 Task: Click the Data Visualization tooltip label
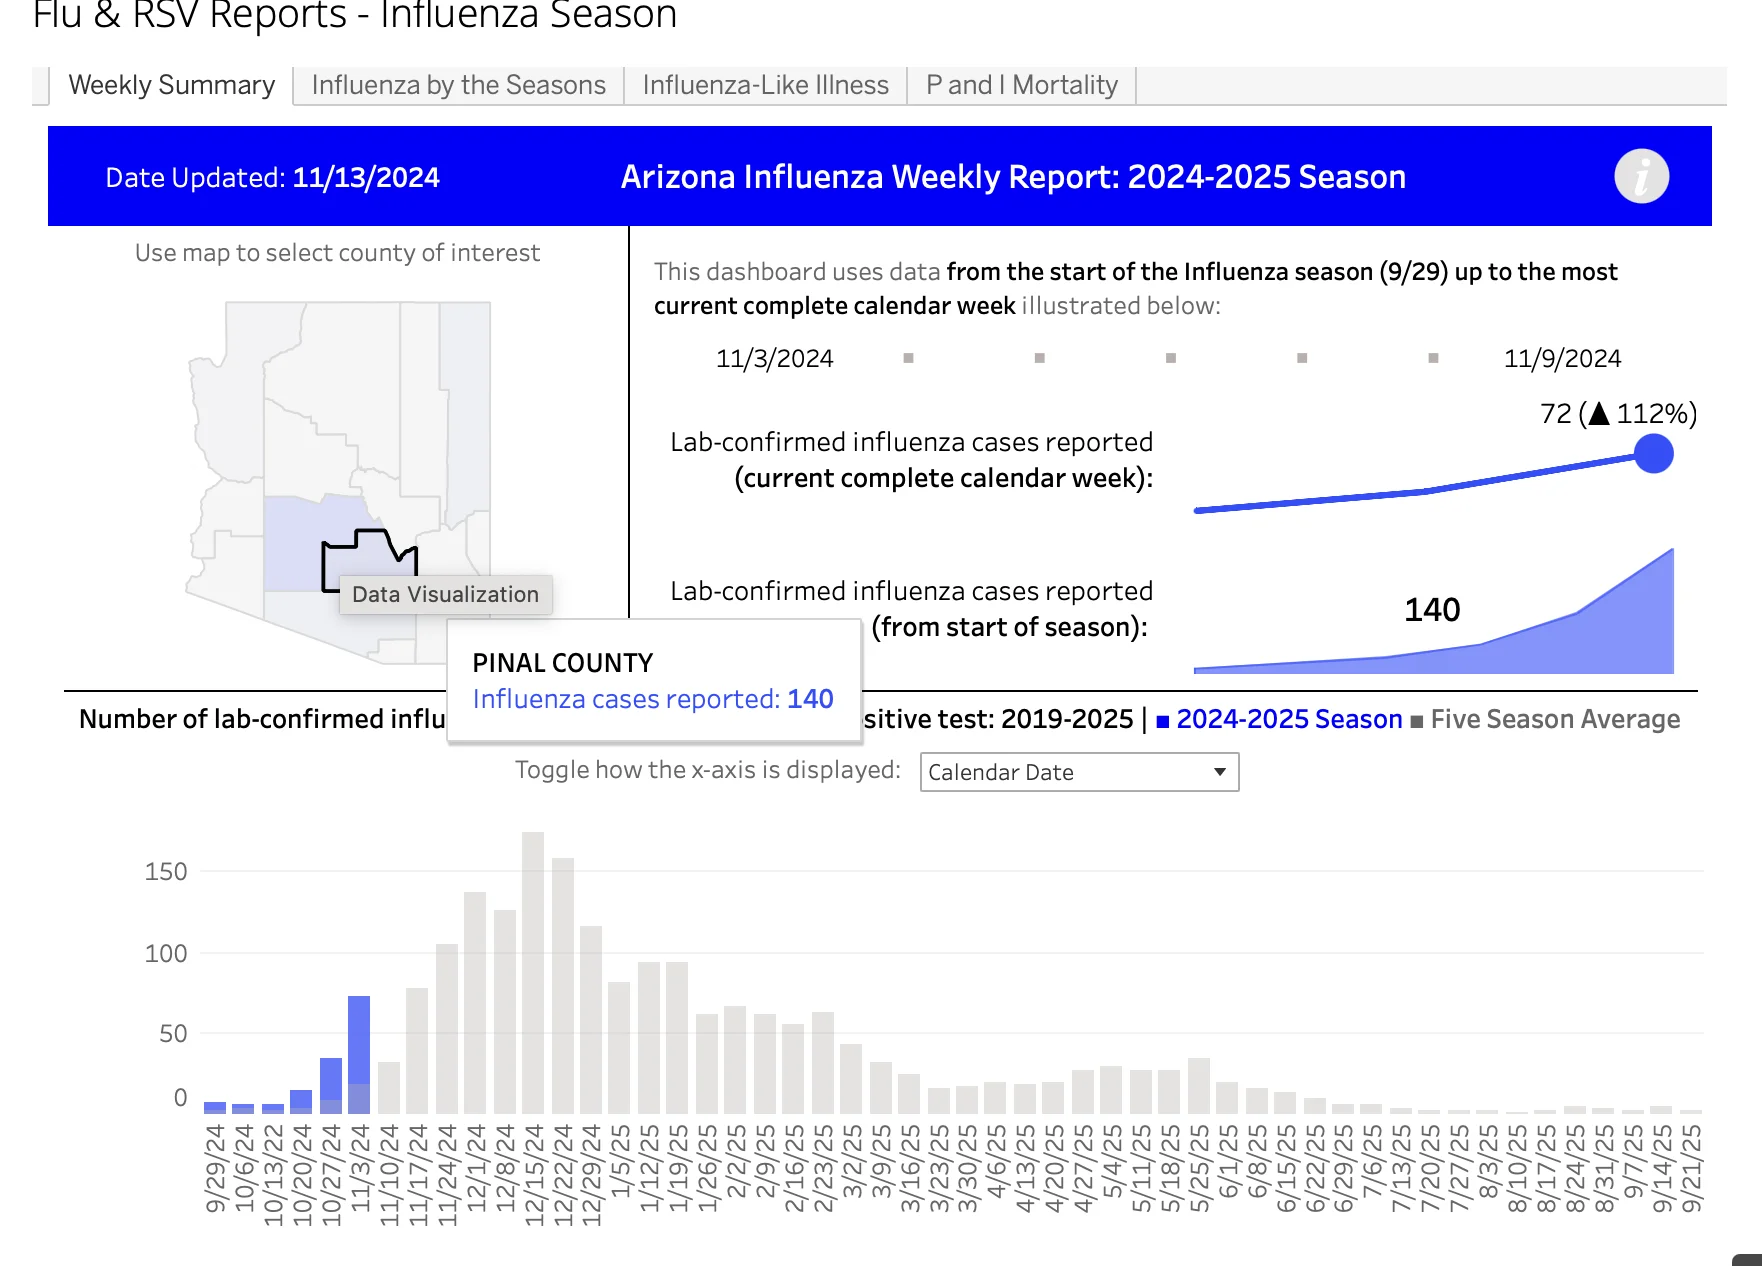pos(445,594)
